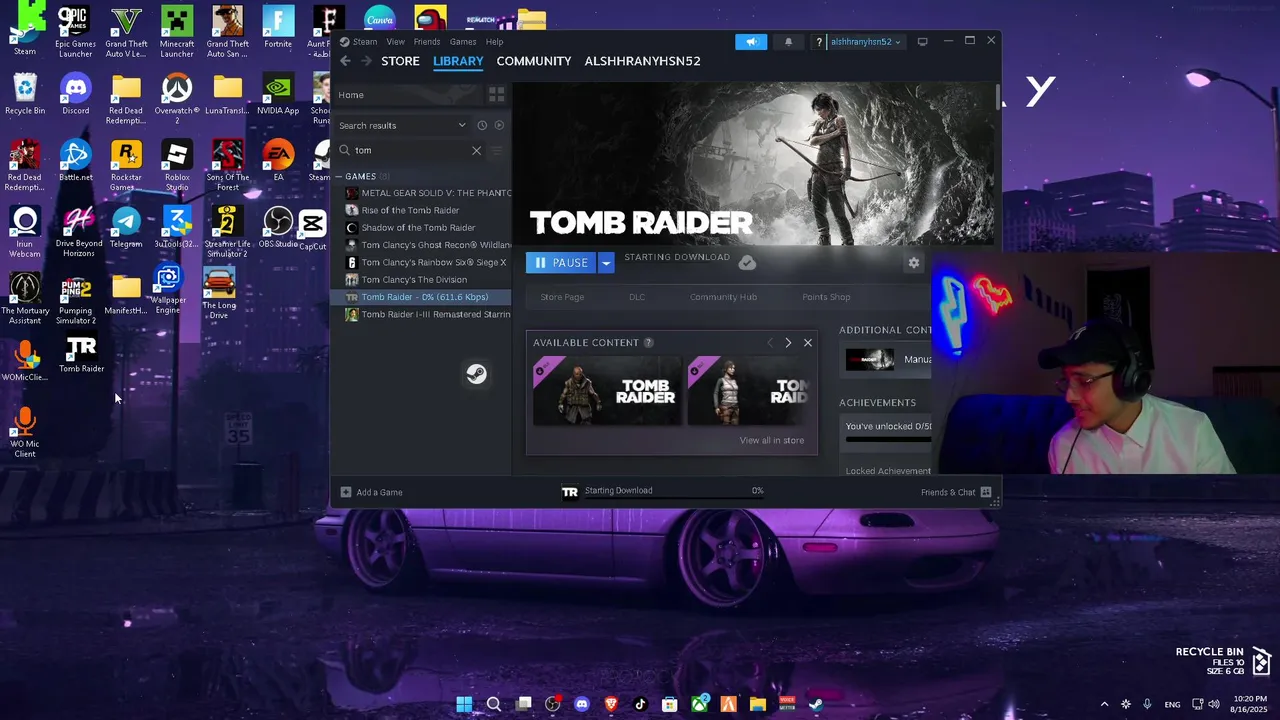Screen dimensions: 1280x720
Task: Click the Steam help question mark icon
Action: click(x=819, y=42)
